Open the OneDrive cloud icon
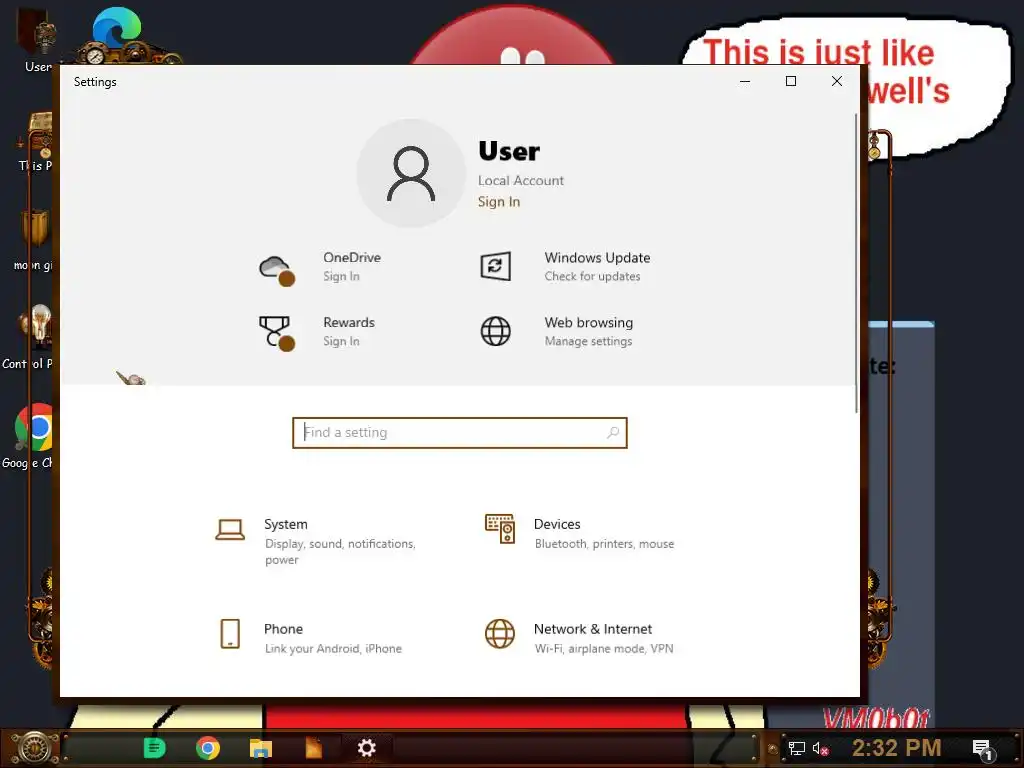 (277, 270)
